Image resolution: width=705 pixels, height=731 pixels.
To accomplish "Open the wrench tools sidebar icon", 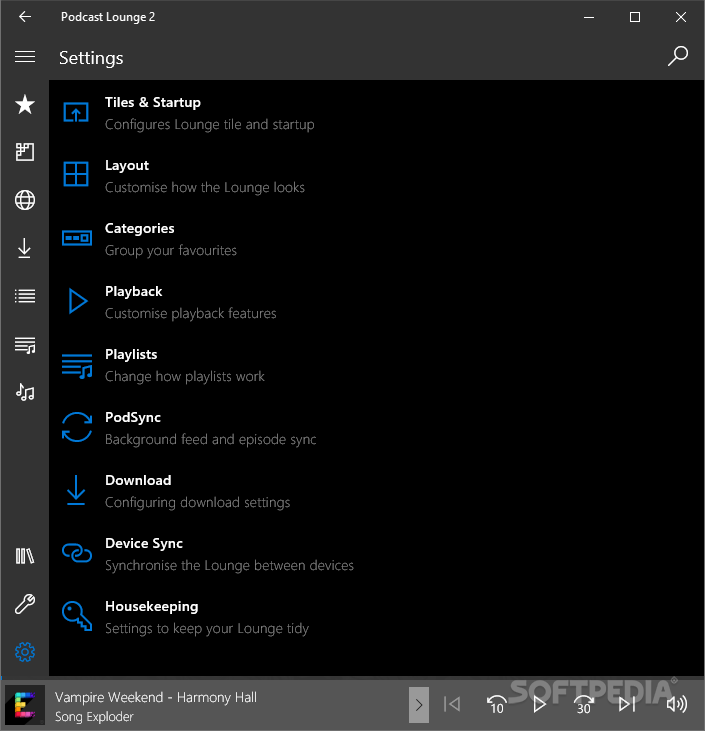I will click(x=25, y=604).
